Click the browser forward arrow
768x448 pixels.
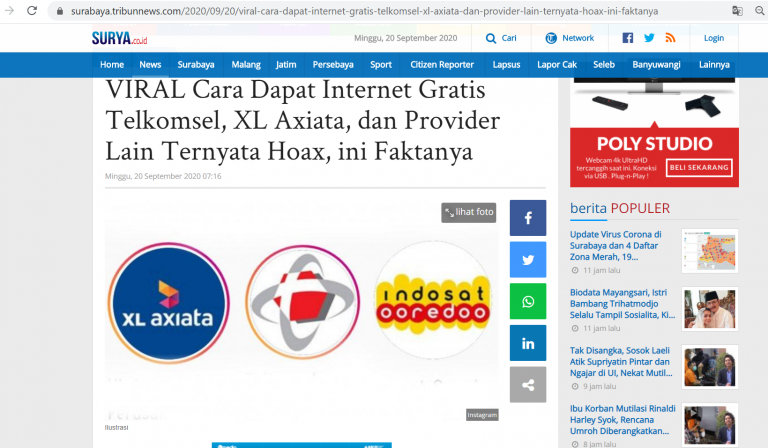9,10
